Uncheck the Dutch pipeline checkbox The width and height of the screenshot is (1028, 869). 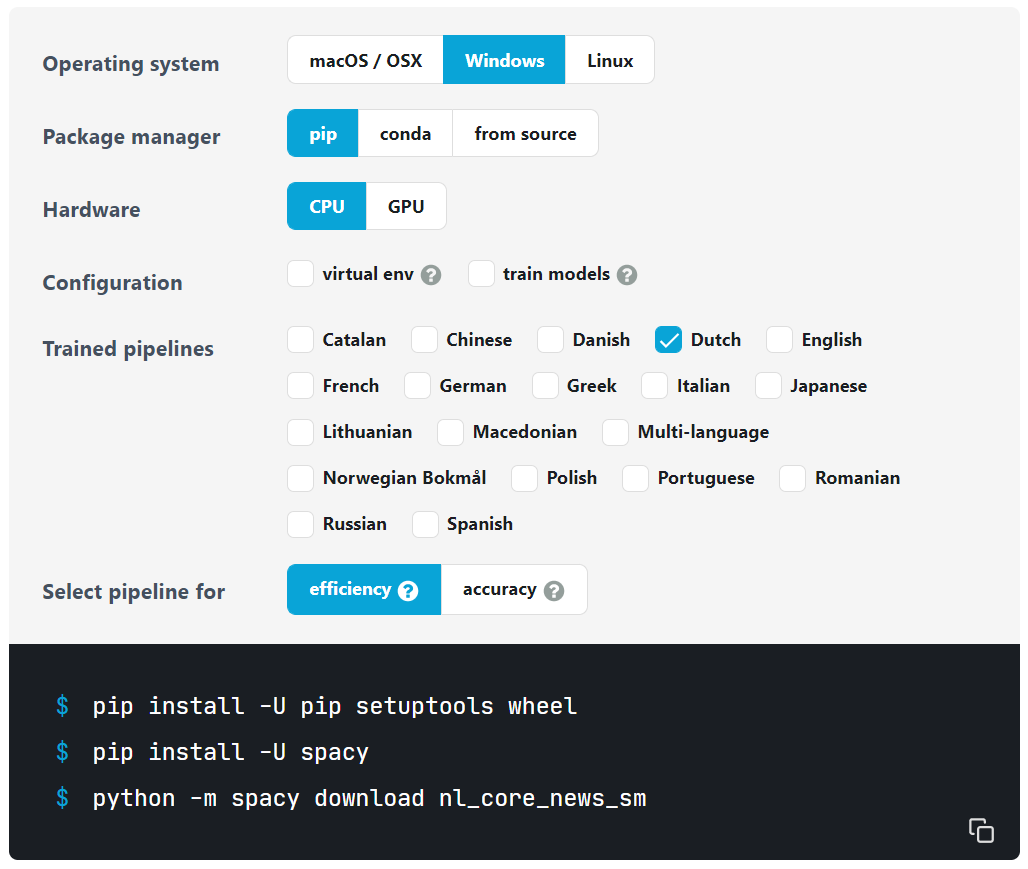[668, 340]
